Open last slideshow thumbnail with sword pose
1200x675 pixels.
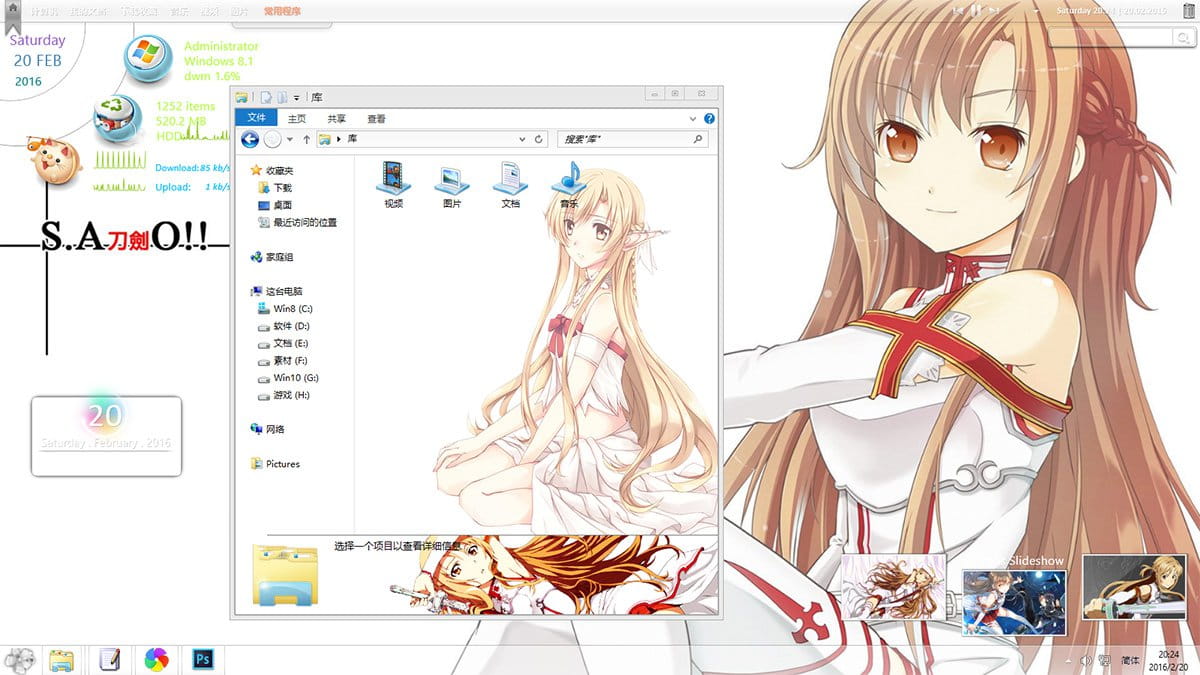[1134, 590]
